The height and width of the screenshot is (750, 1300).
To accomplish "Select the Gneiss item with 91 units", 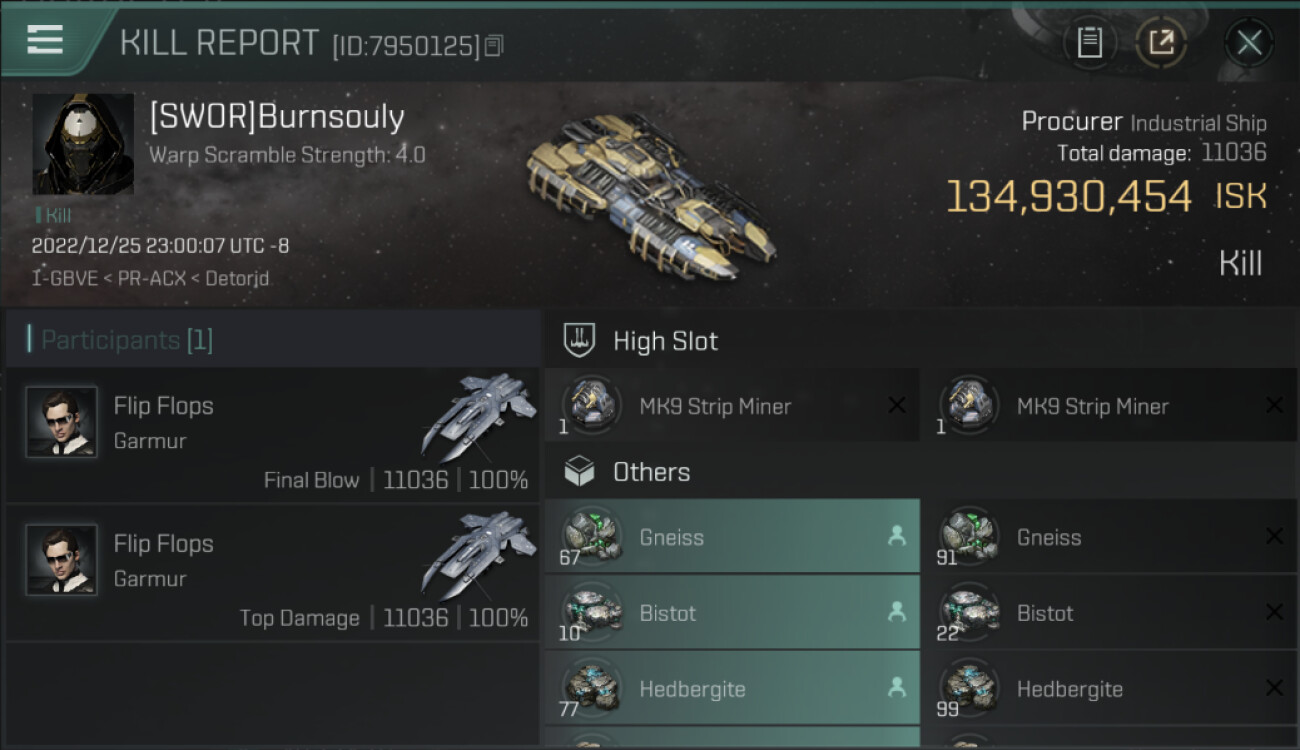I will [x=1109, y=537].
